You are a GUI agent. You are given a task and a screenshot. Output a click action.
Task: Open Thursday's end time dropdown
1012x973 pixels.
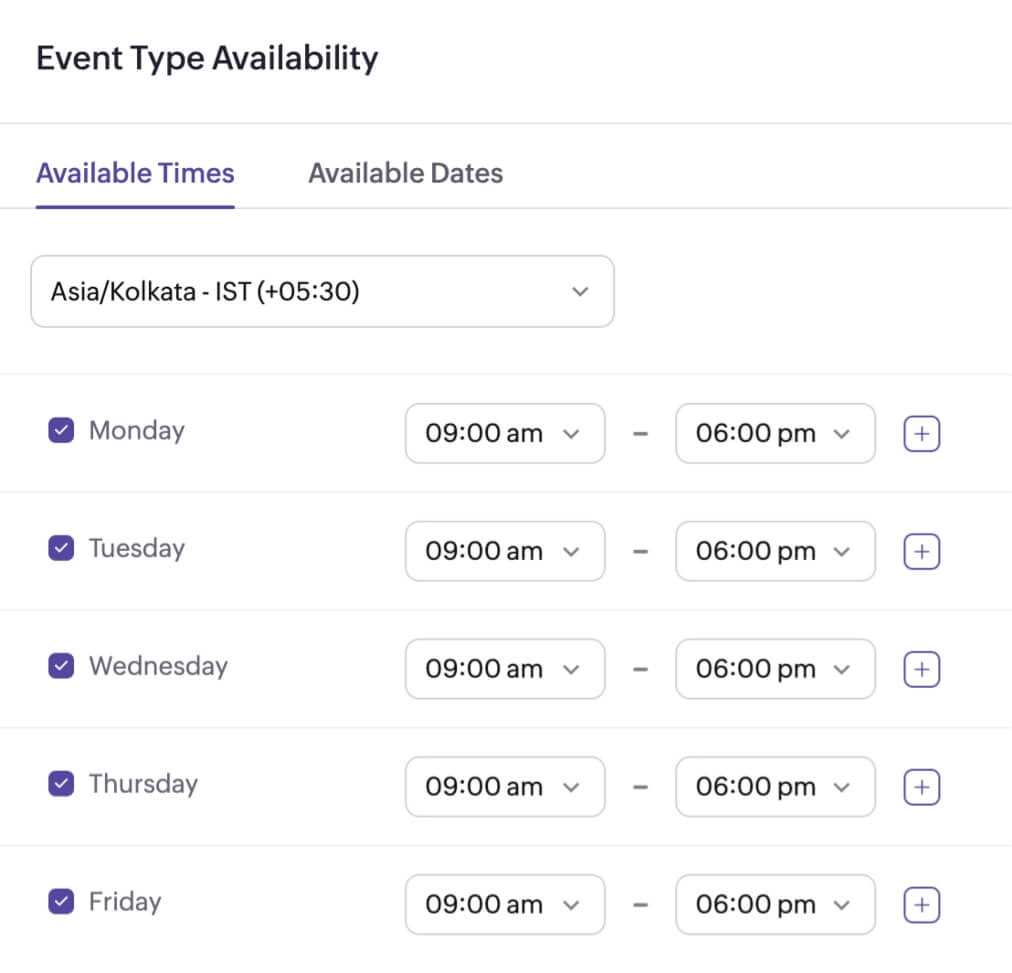tap(775, 787)
